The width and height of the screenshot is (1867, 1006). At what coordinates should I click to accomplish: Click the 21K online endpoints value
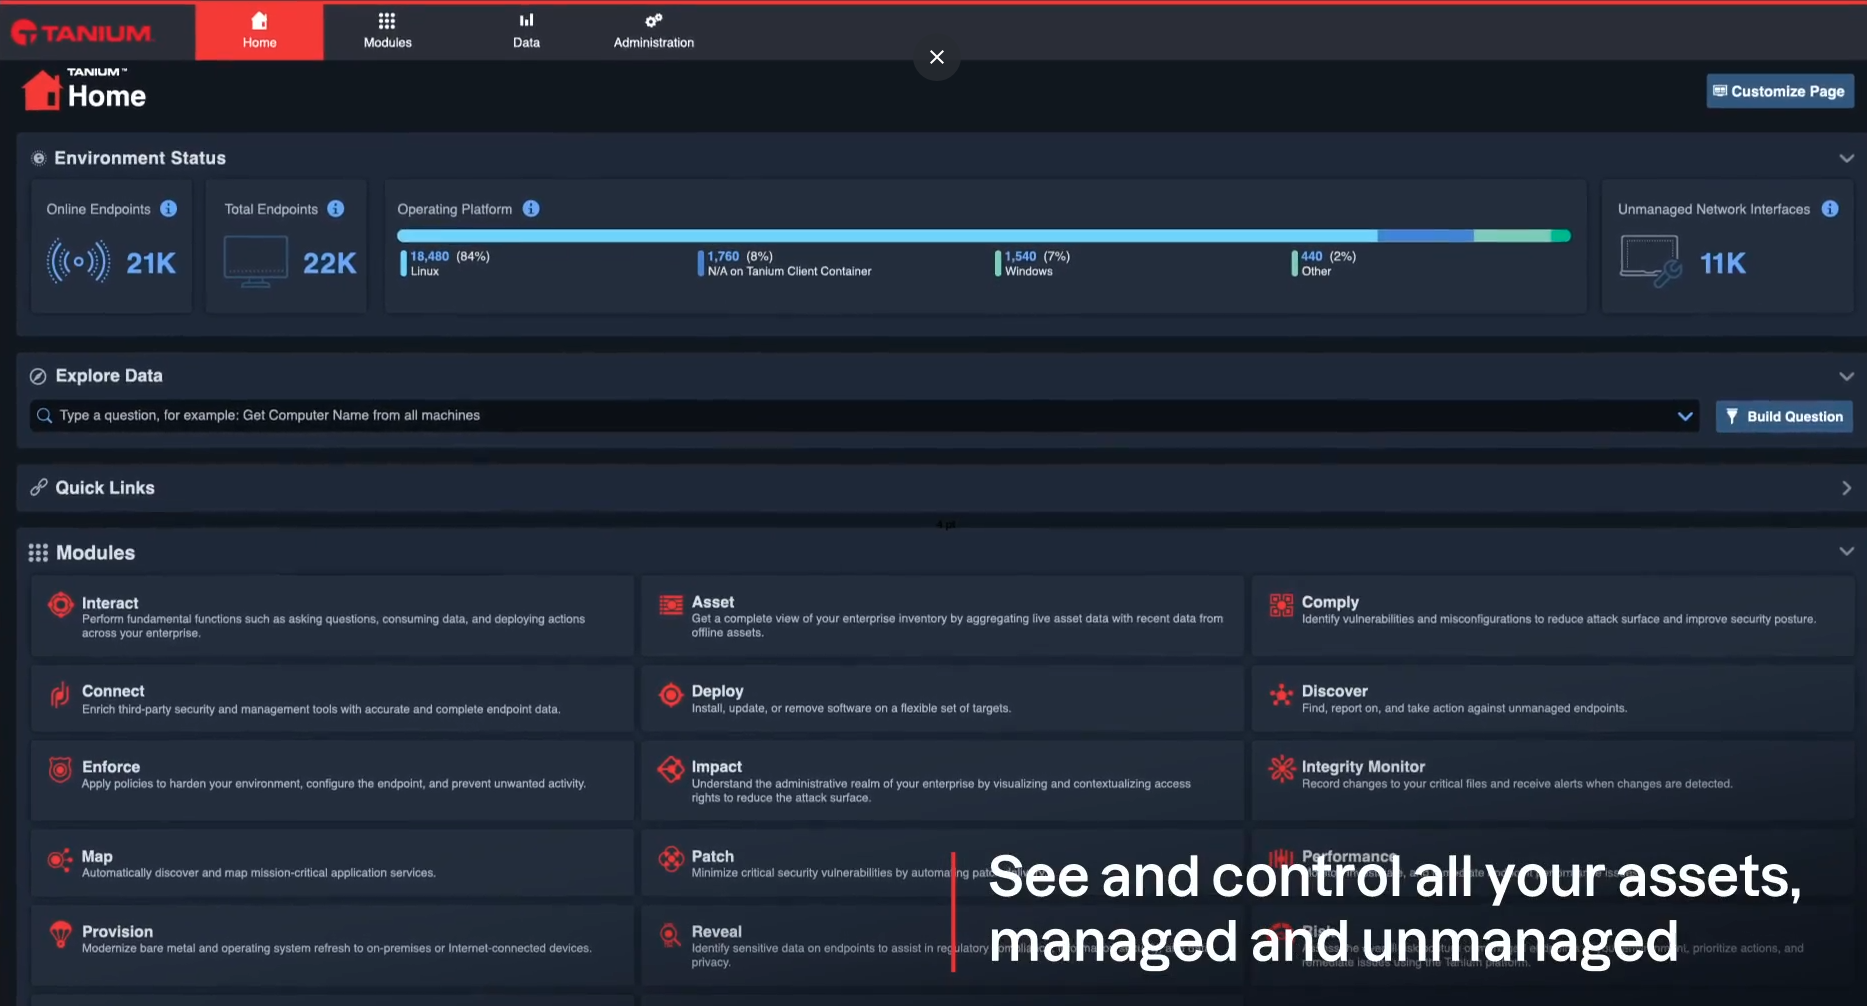(x=151, y=263)
